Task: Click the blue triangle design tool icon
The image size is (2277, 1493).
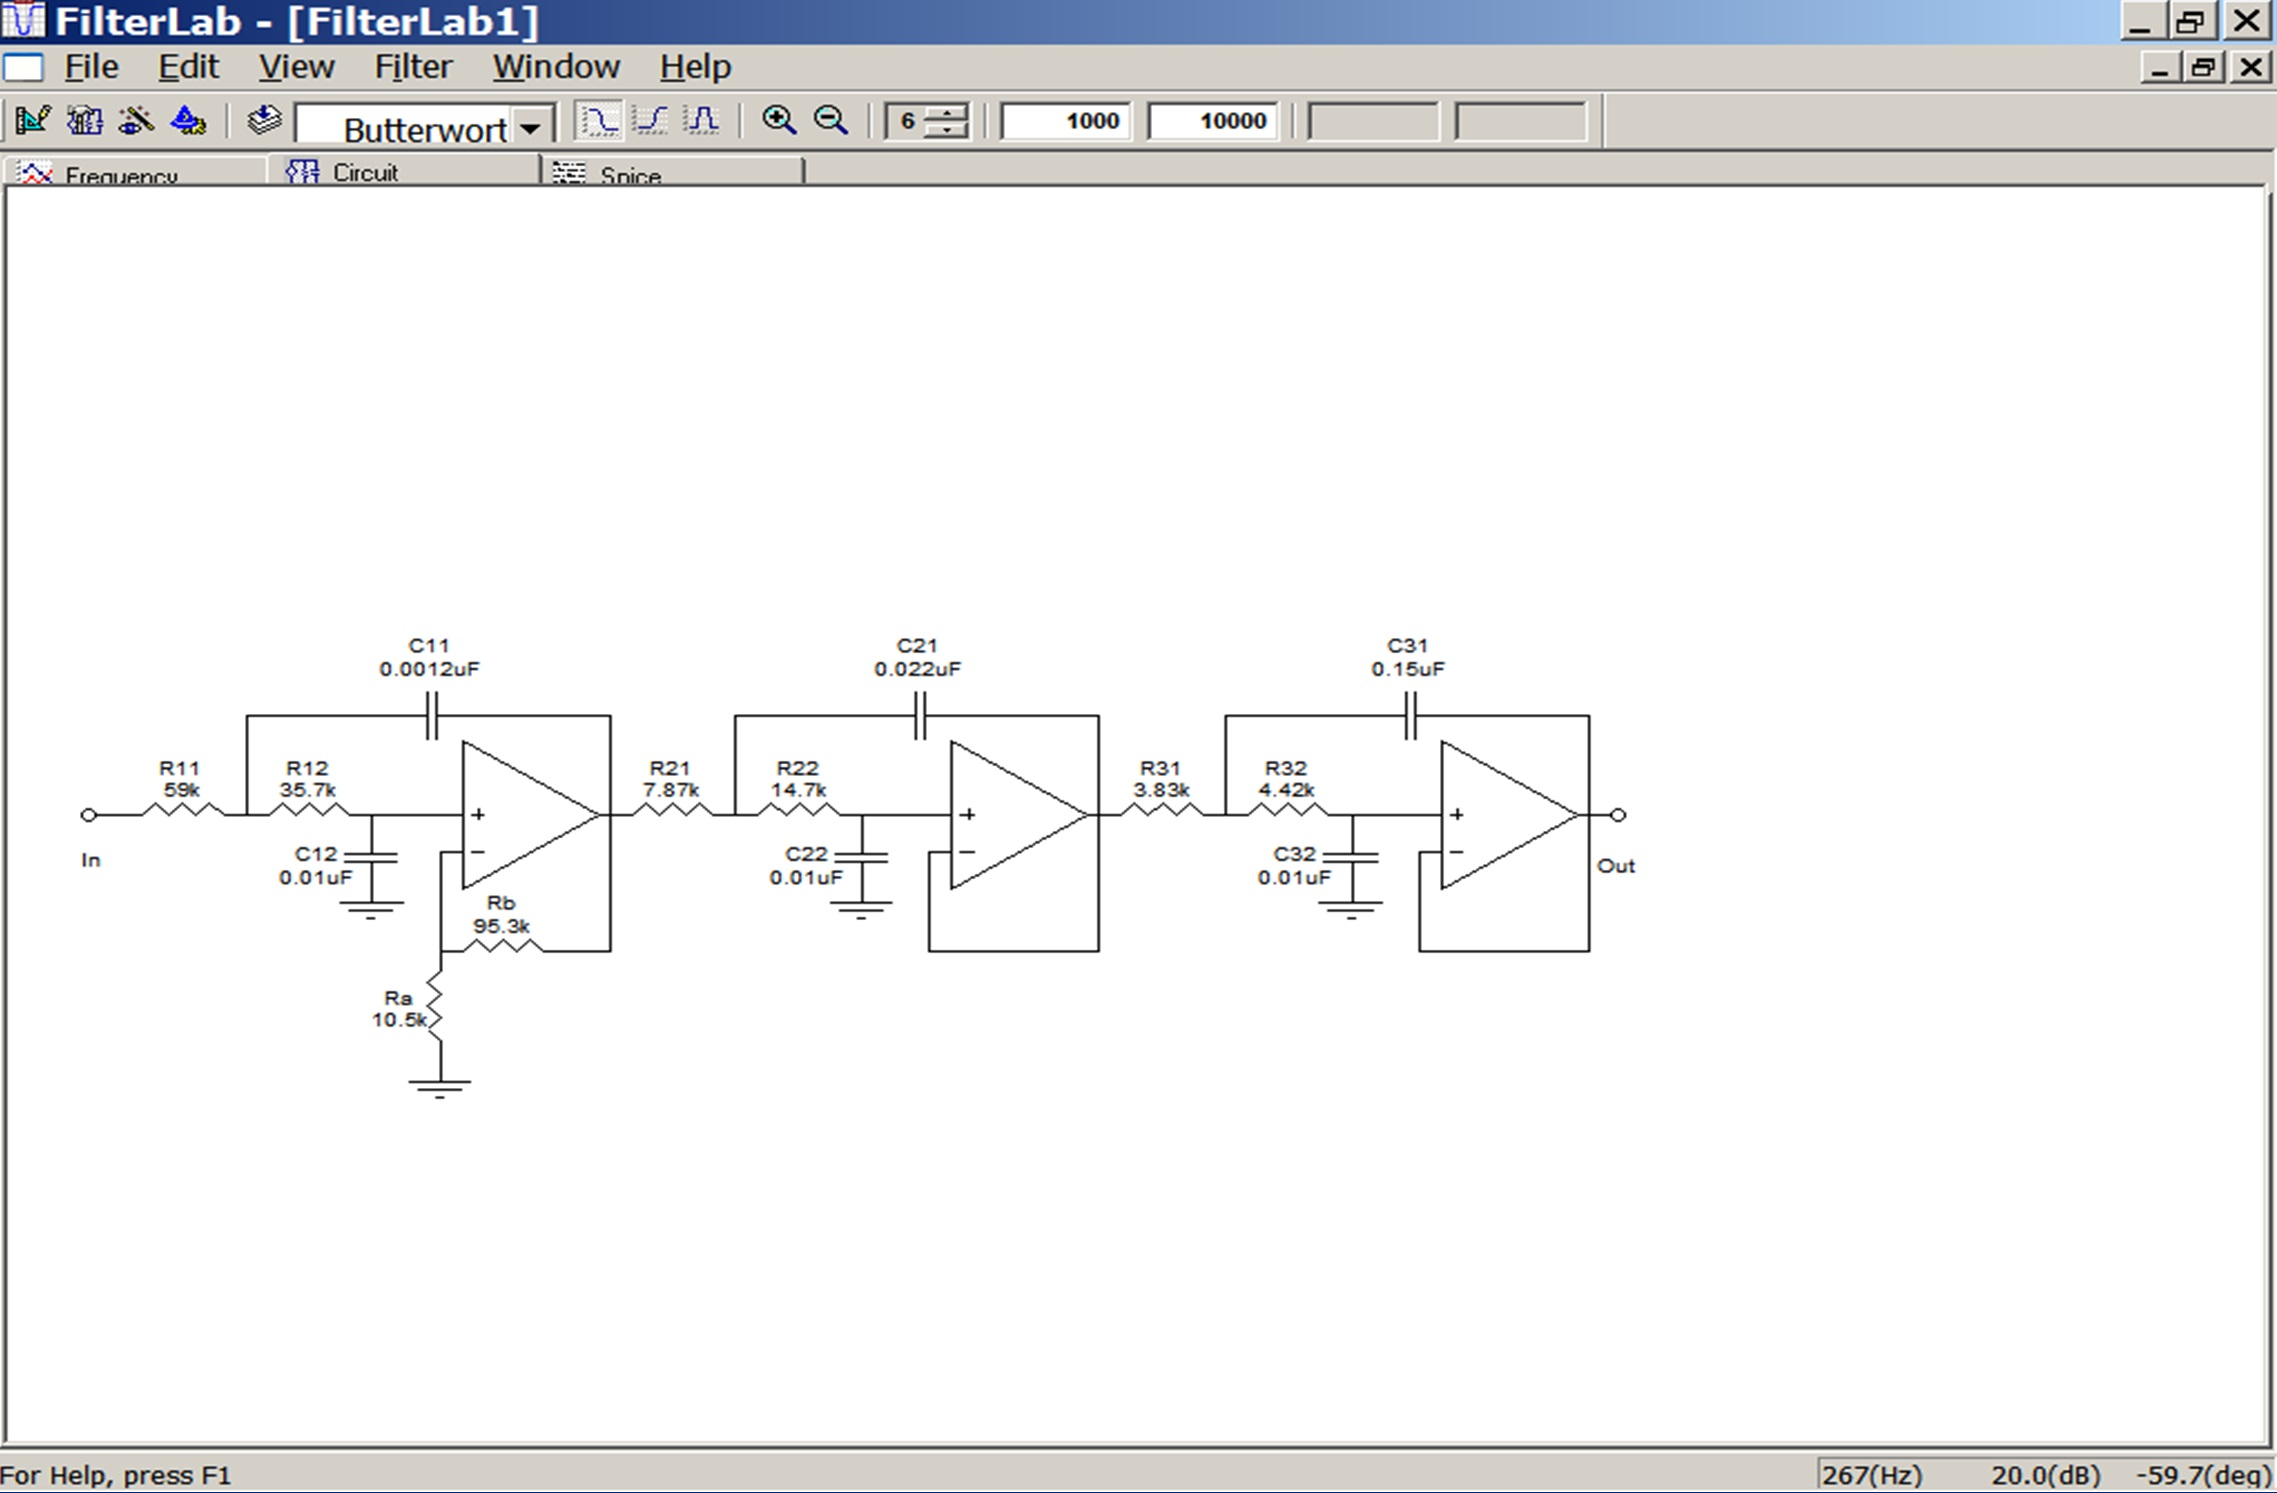Action: tap(188, 120)
